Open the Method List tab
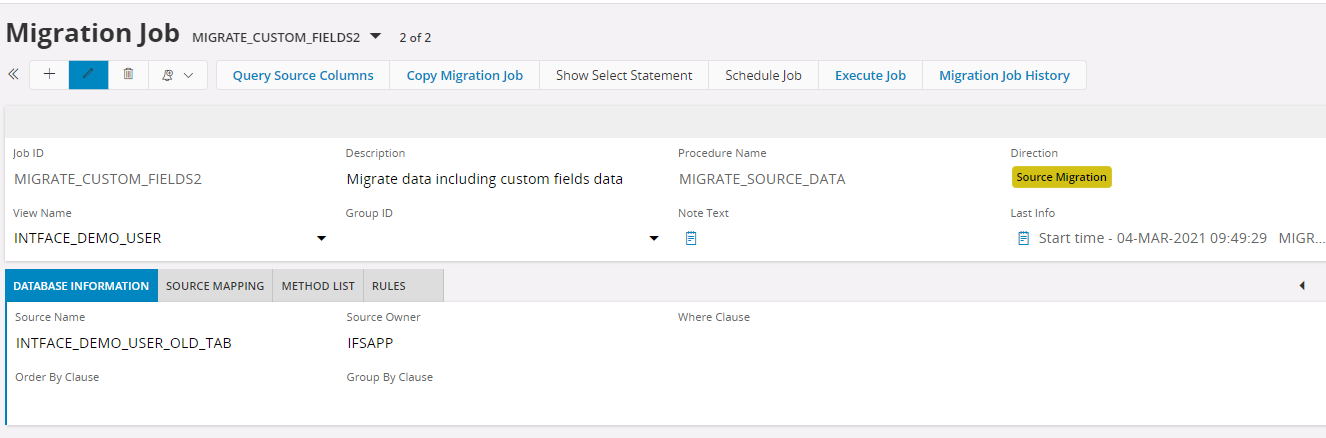Screen dimensions: 1326x438 [318, 286]
